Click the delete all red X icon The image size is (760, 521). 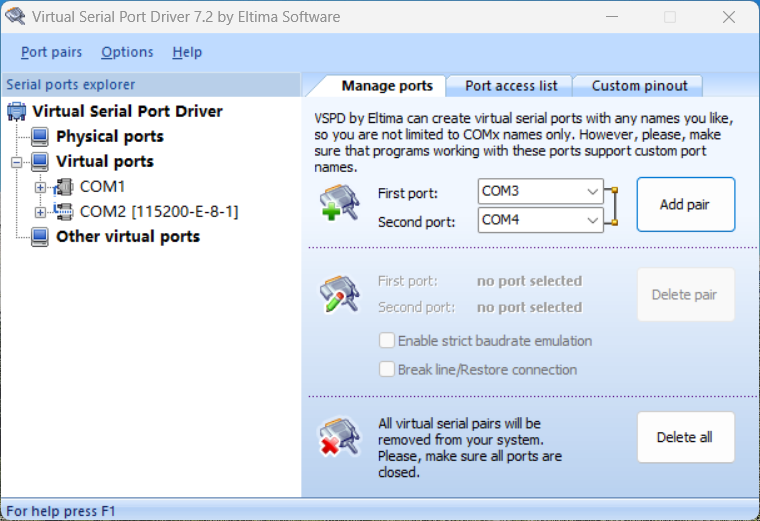point(339,438)
